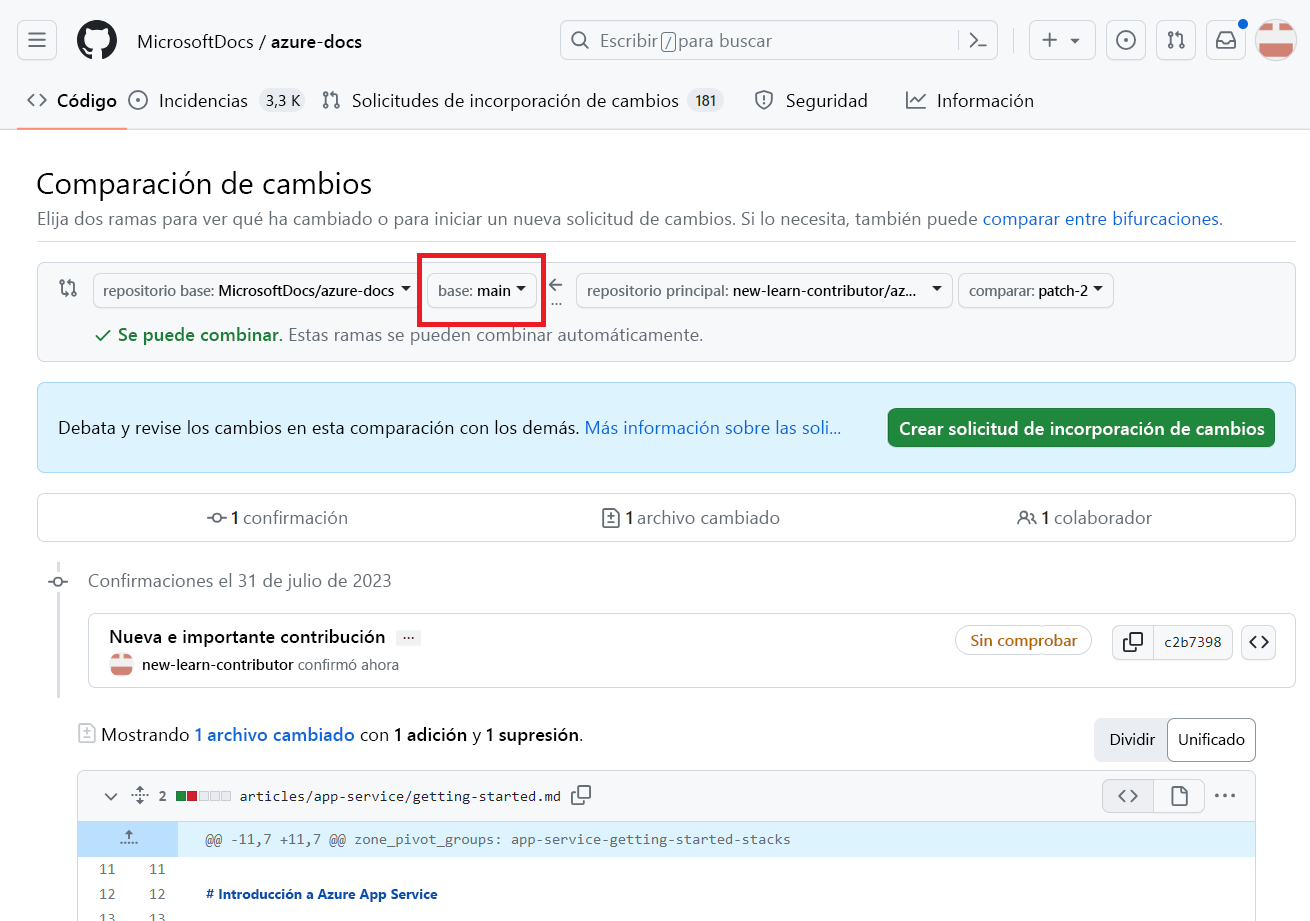Switch to the Información tab
1310x921 pixels.
970,100
